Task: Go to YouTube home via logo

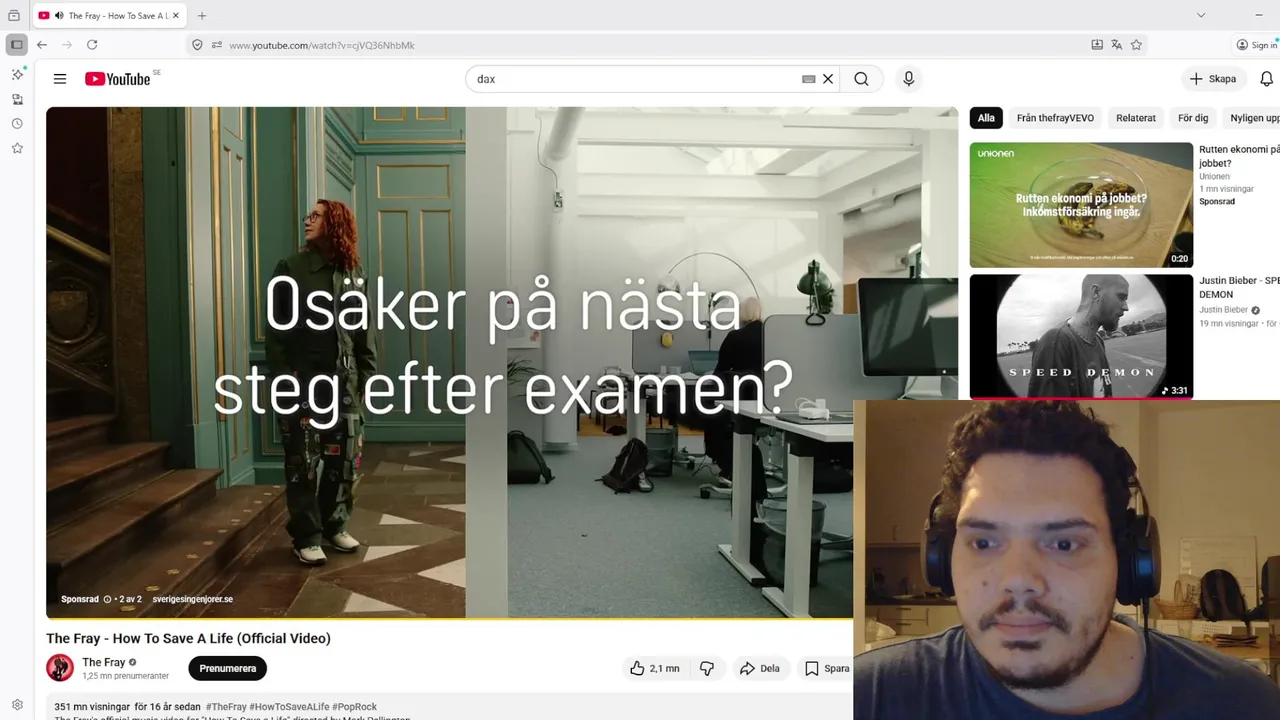Action: pyautogui.click(x=118, y=79)
